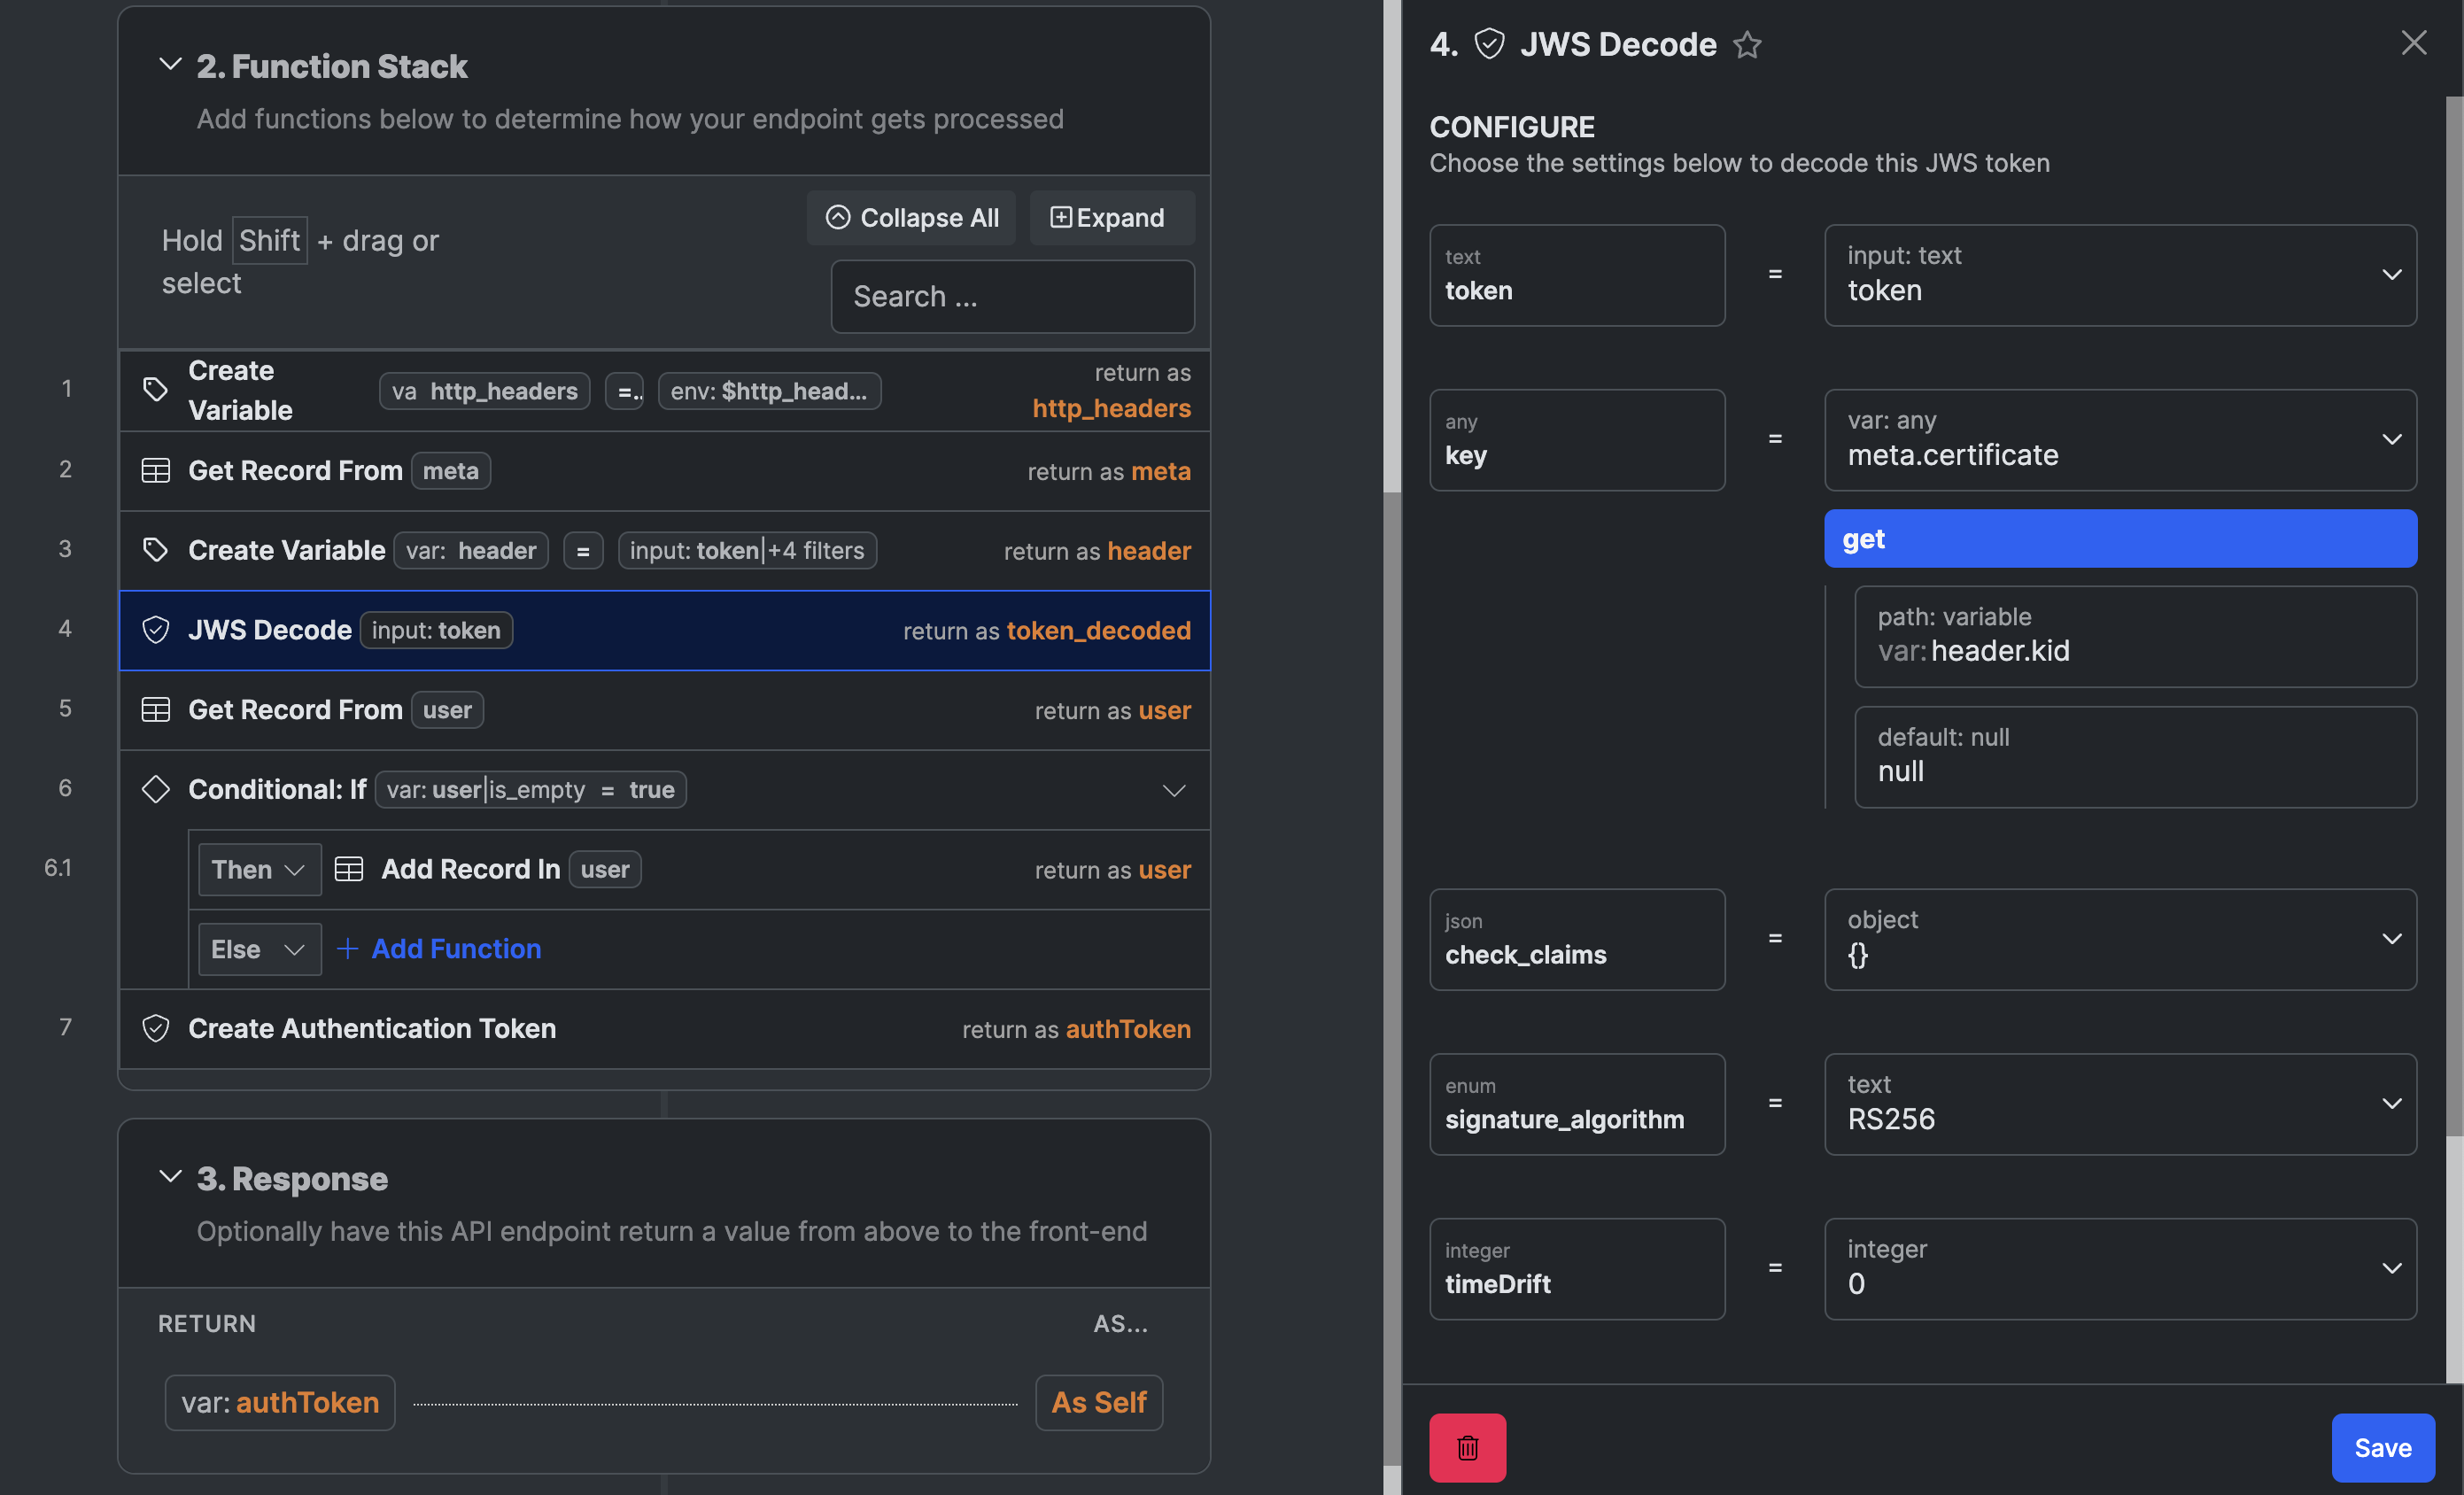Click tag icon of Create Variable header row
The width and height of the screenshot is (2464, 1495).
point(155,550)
